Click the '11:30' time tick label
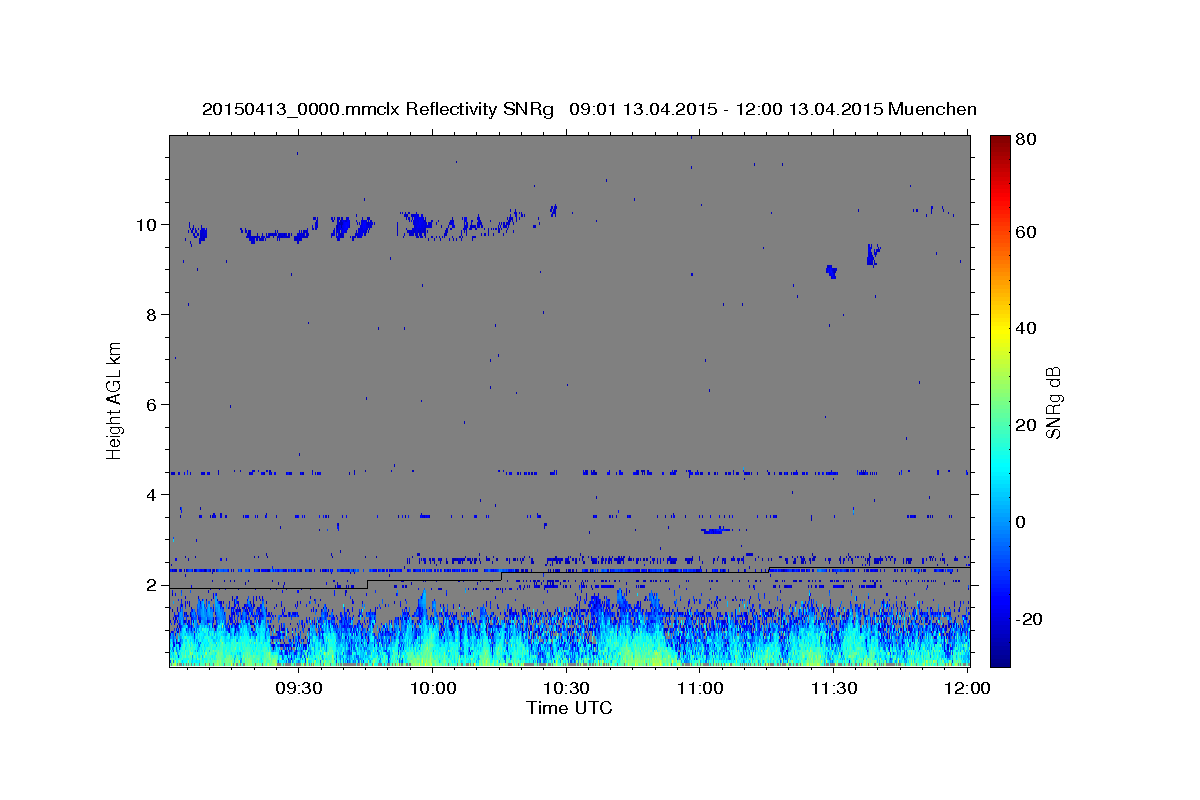 click(x=833, y=688)
